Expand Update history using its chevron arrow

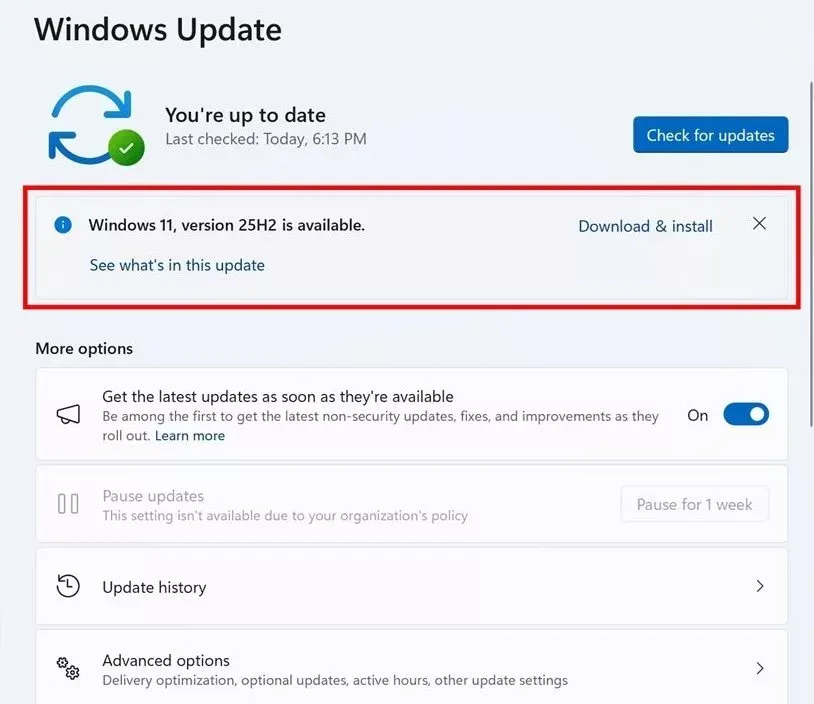click(x=760, y=587)
